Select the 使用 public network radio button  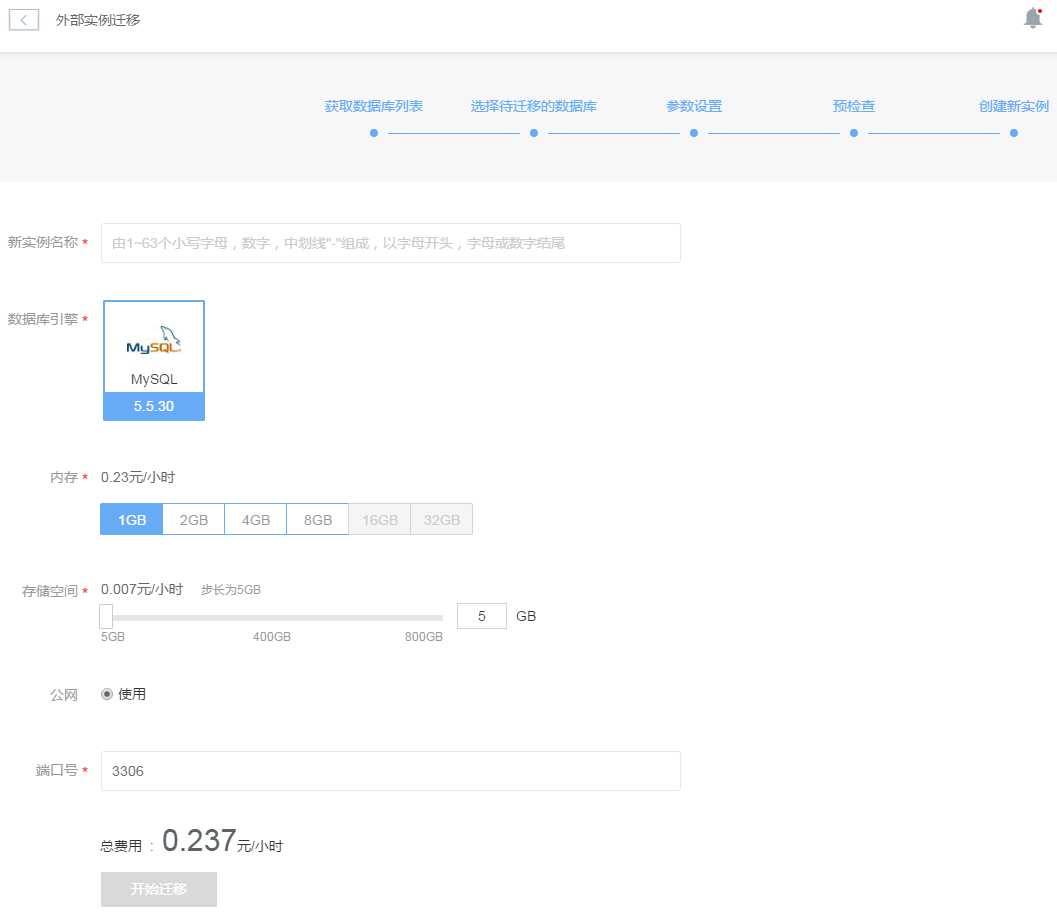click(x=107, y=693)
